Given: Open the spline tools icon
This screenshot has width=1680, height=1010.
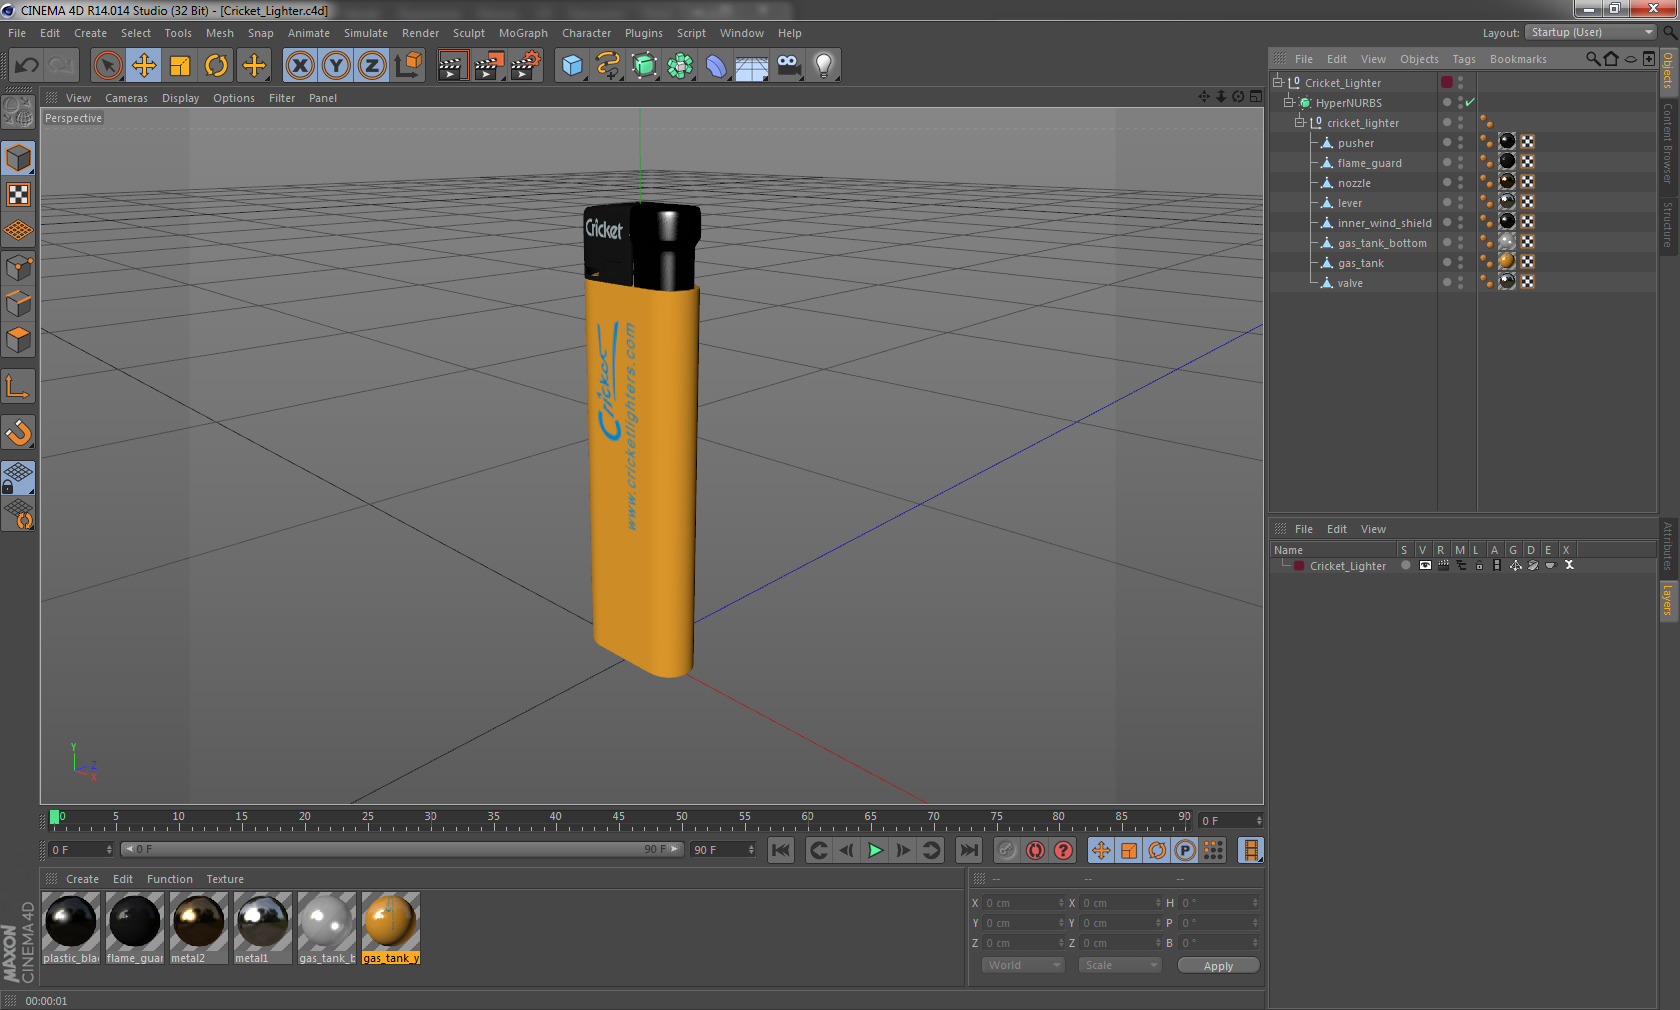Looking at the screenshot, I should 608,66.
